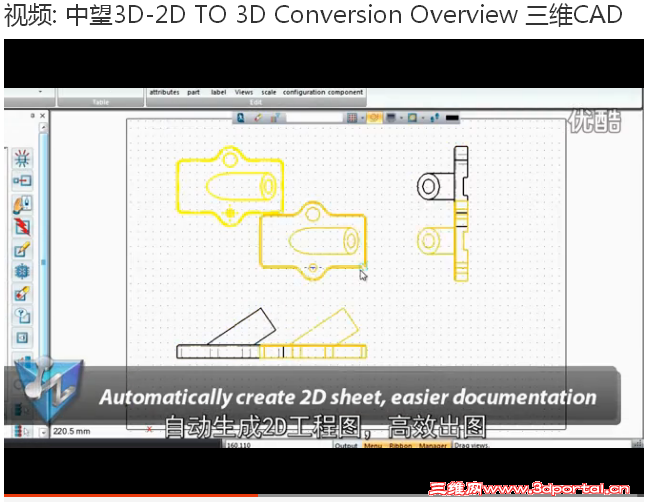649x502 pixels.
Task: Click the component ribbon command
Action: 346,92
